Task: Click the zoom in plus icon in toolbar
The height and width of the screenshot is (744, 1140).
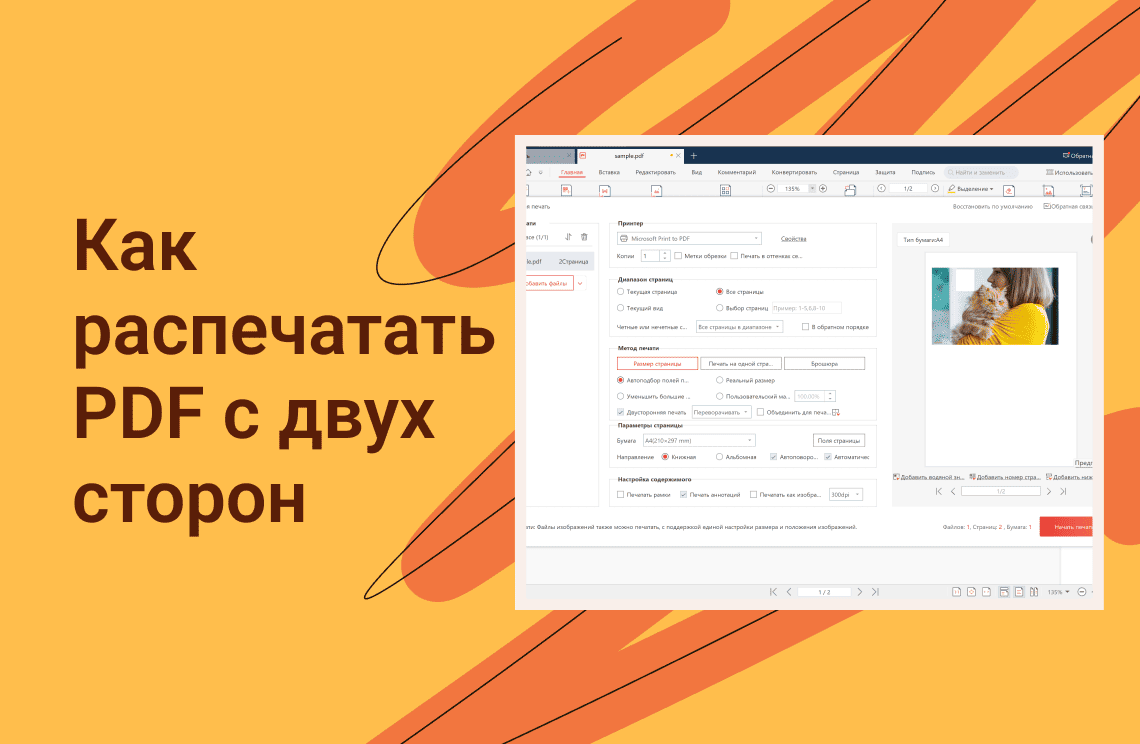Action: pyautogui.click(x=823, y=188)
